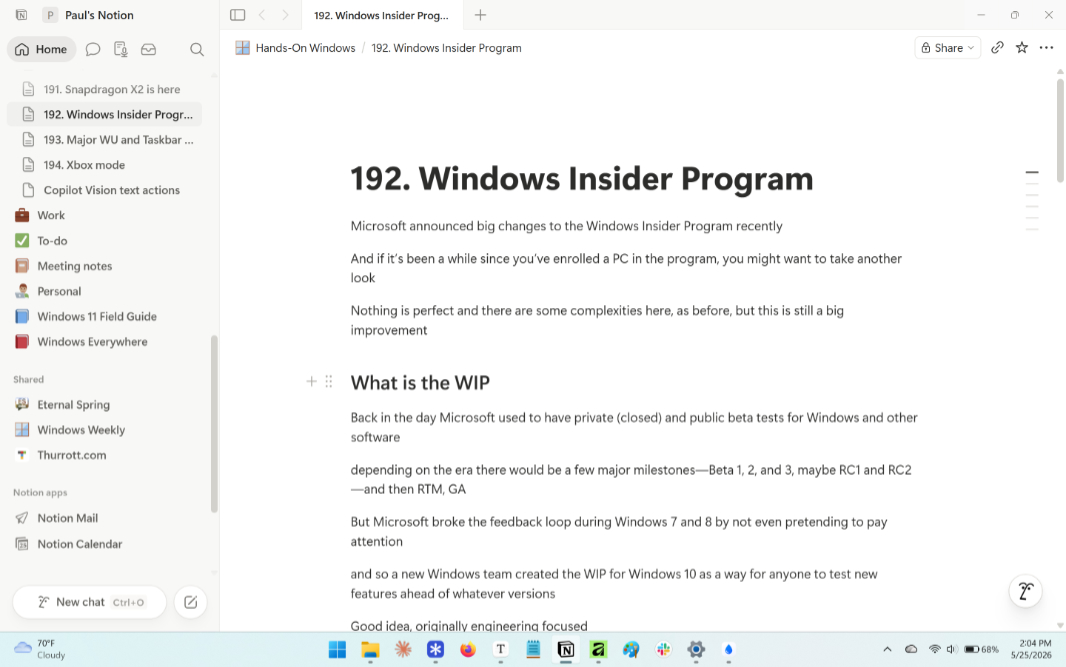
Task: Open the Inbox tray icon
Action: [148, 49]
